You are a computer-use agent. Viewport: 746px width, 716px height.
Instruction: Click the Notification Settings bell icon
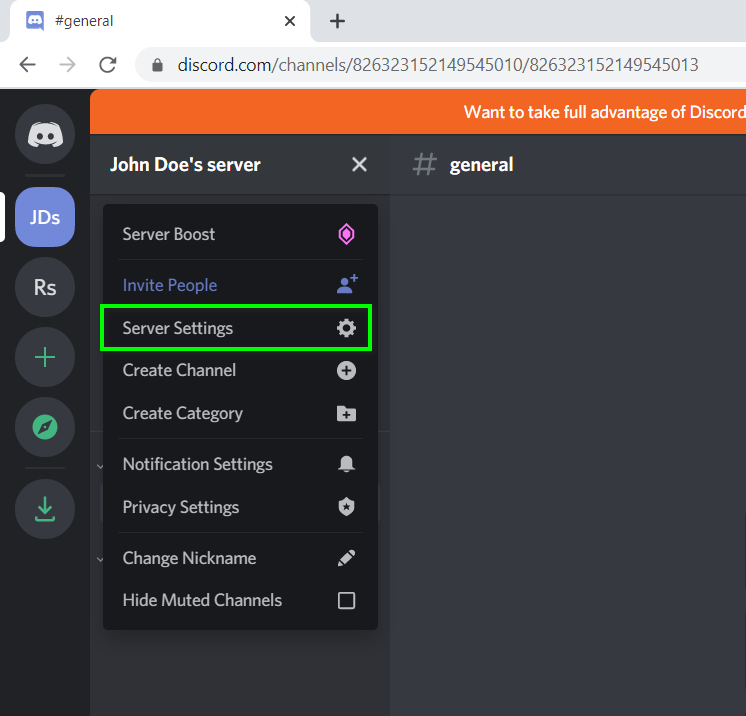click(346, 464)
